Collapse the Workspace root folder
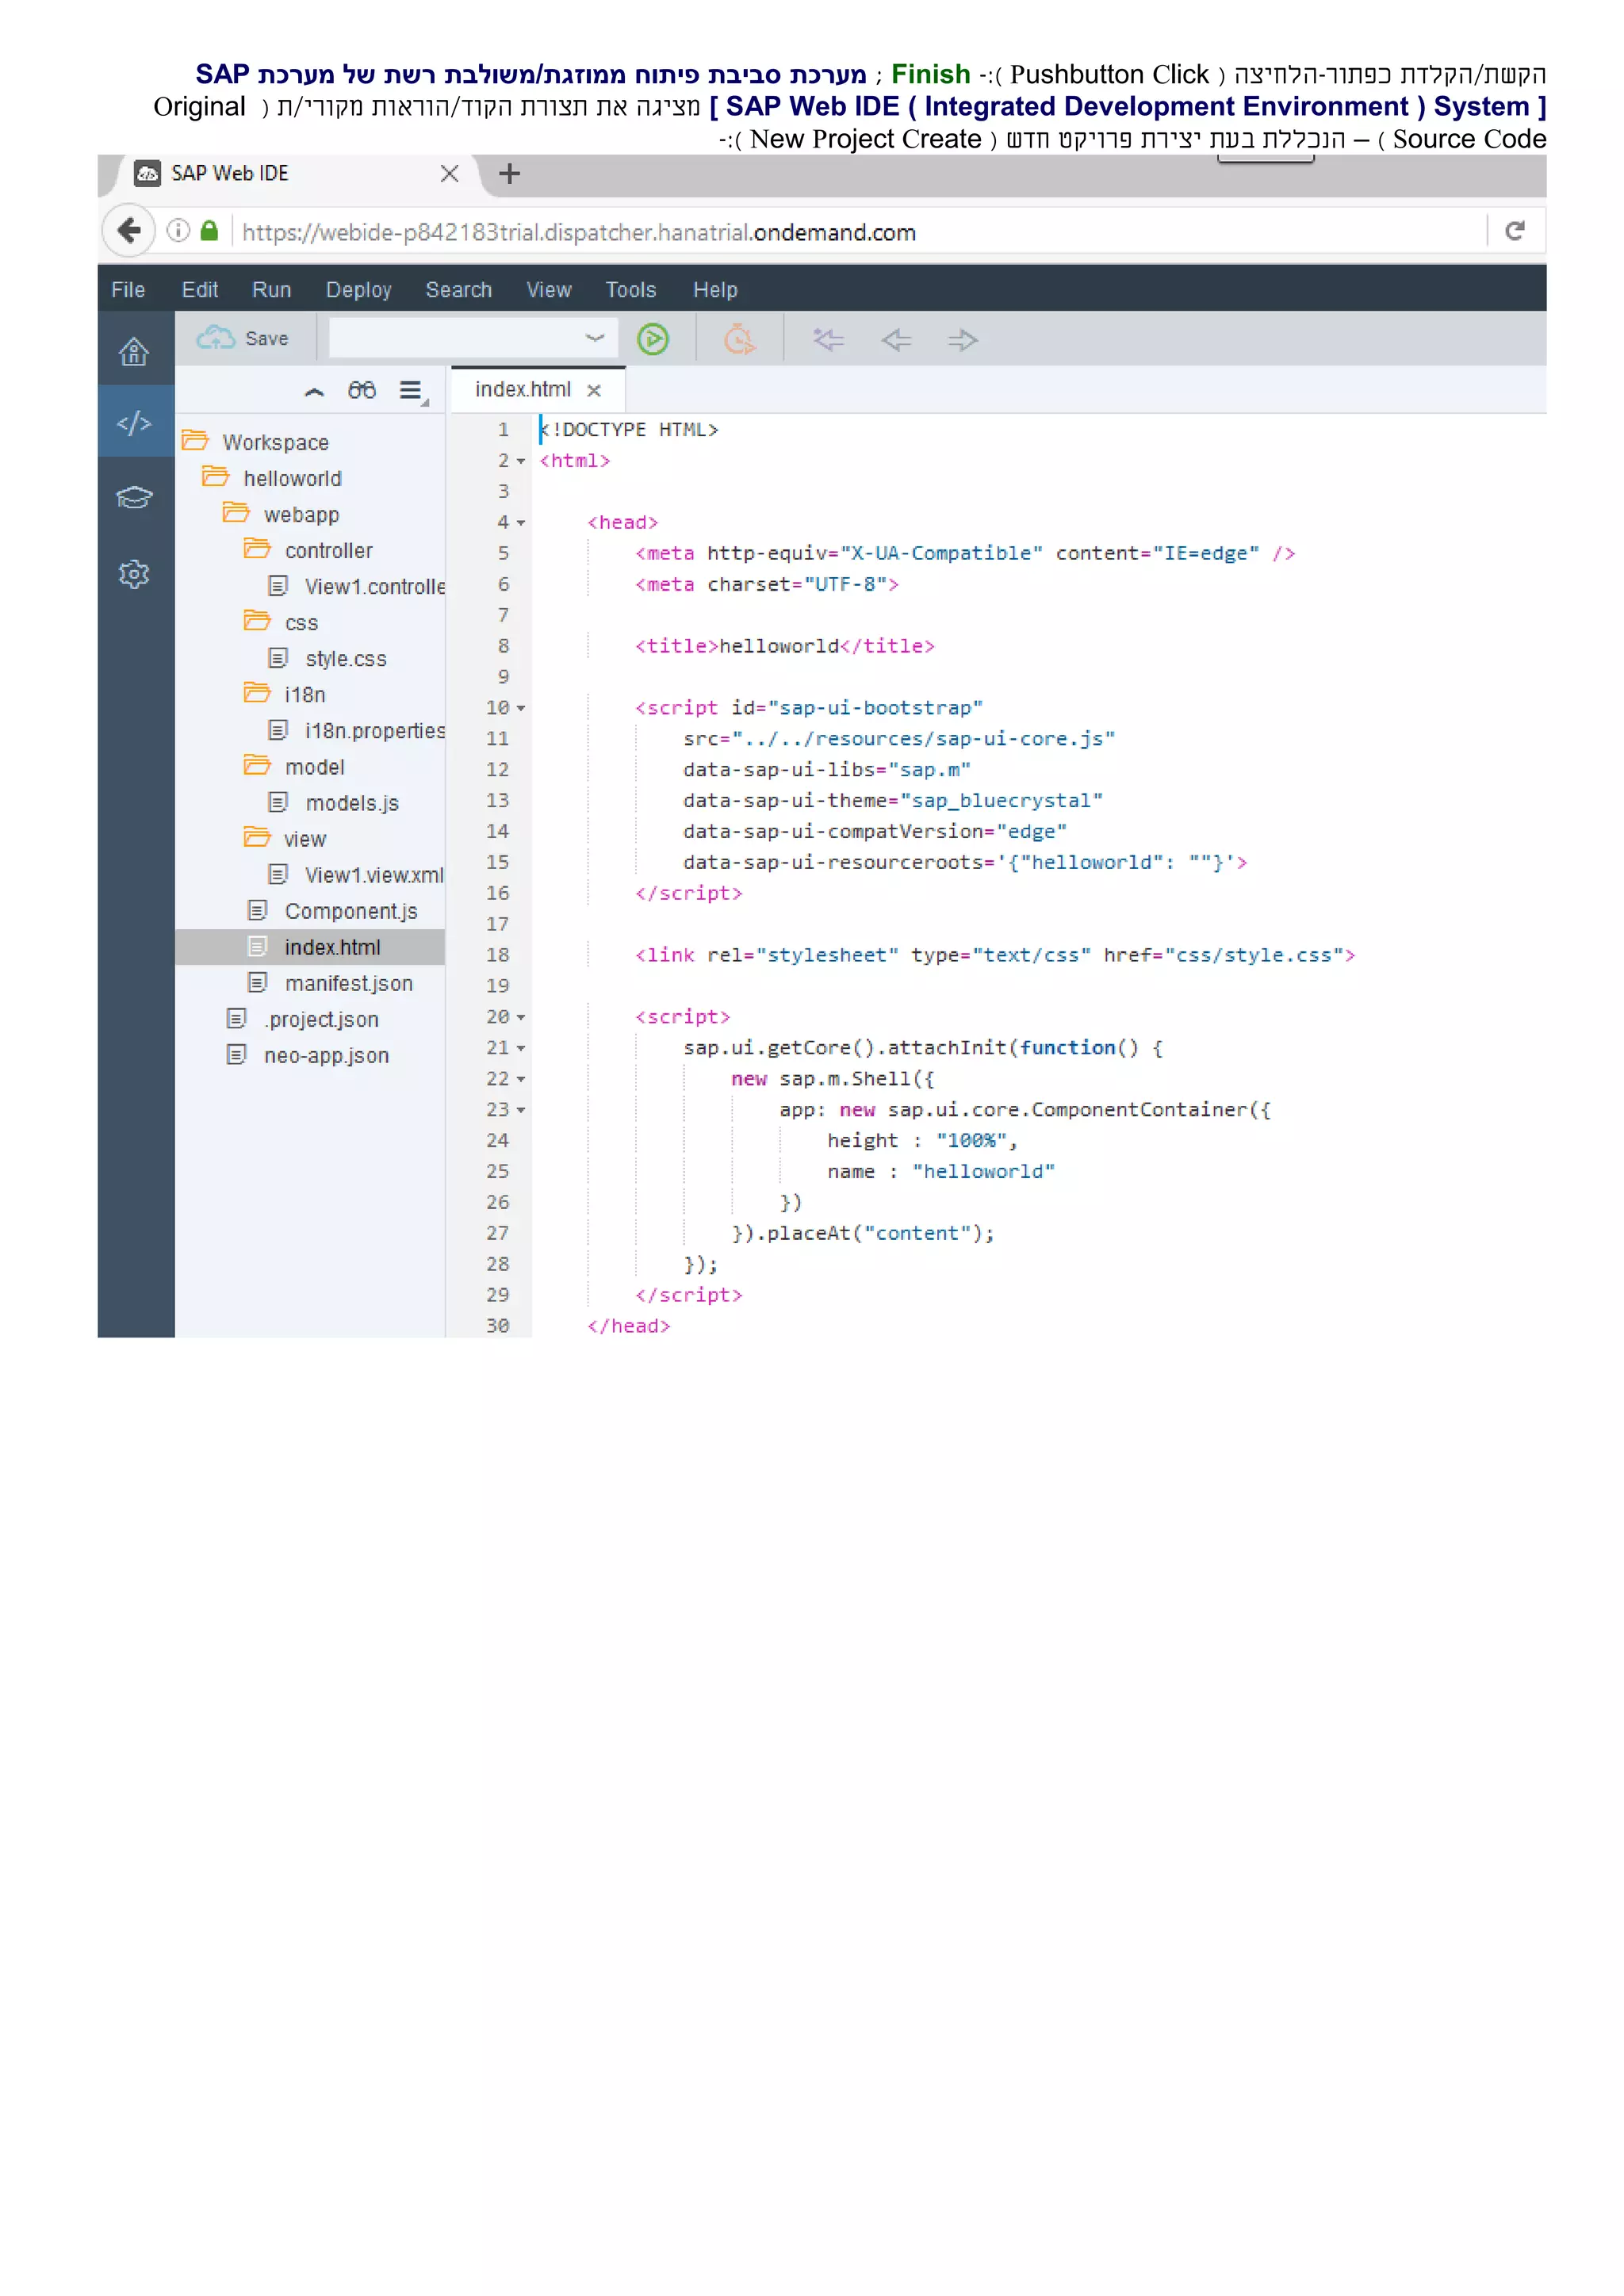The image size is (1624, 2296). pos(195,441)
